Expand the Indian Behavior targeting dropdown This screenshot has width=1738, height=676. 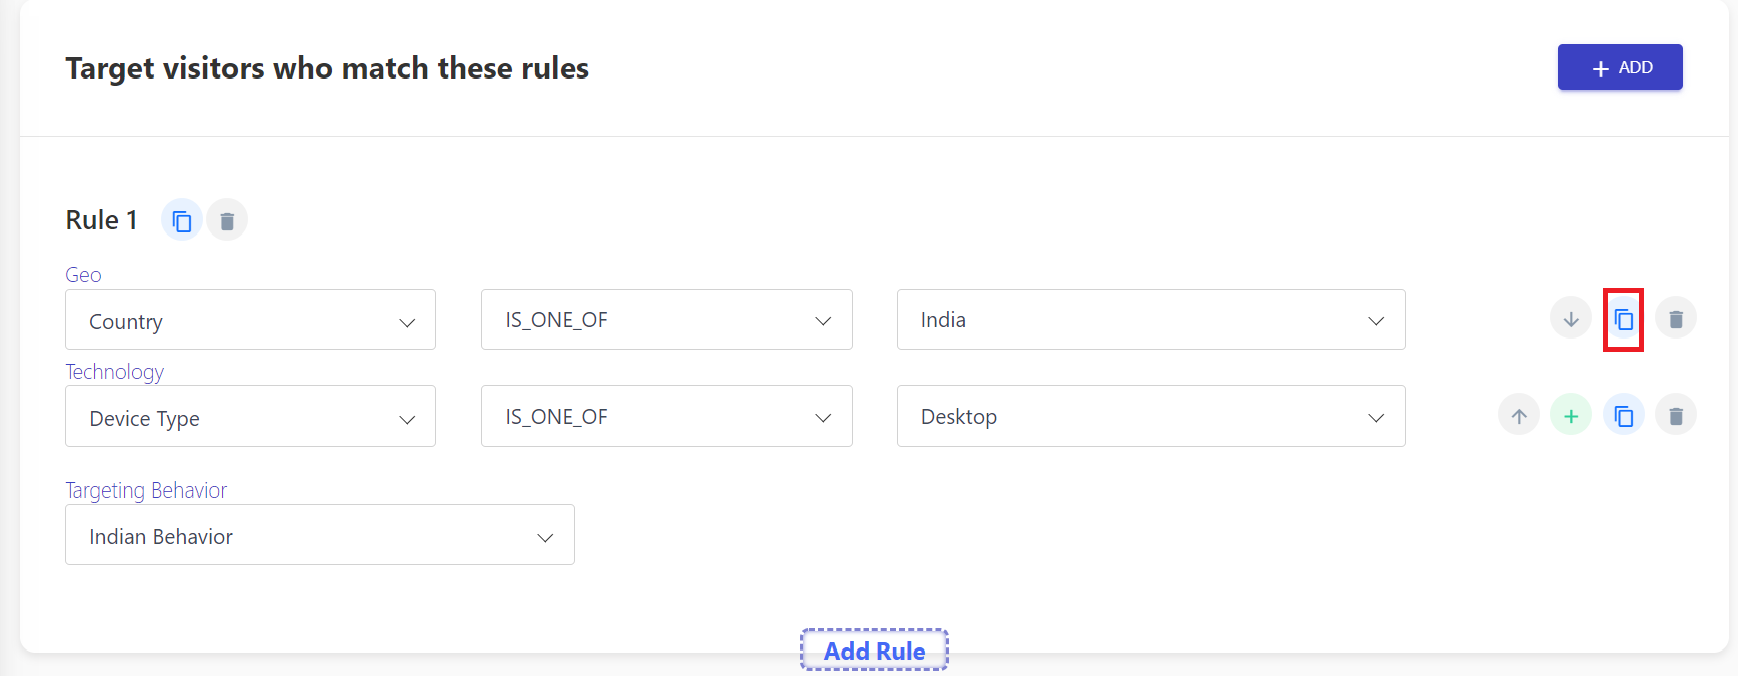[x=320, y=535]
